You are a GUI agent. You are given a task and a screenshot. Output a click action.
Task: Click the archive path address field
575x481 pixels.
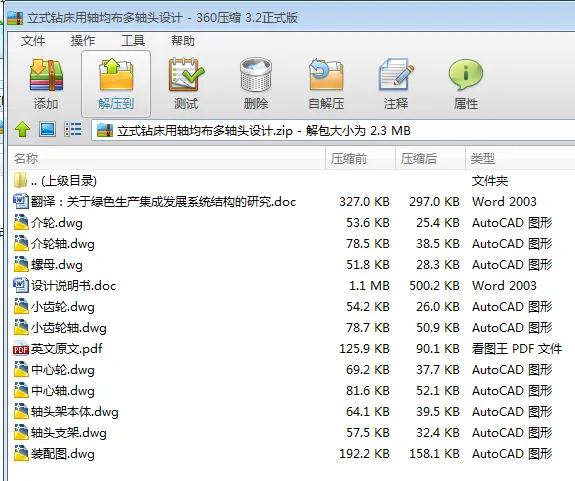coord(333,131)
